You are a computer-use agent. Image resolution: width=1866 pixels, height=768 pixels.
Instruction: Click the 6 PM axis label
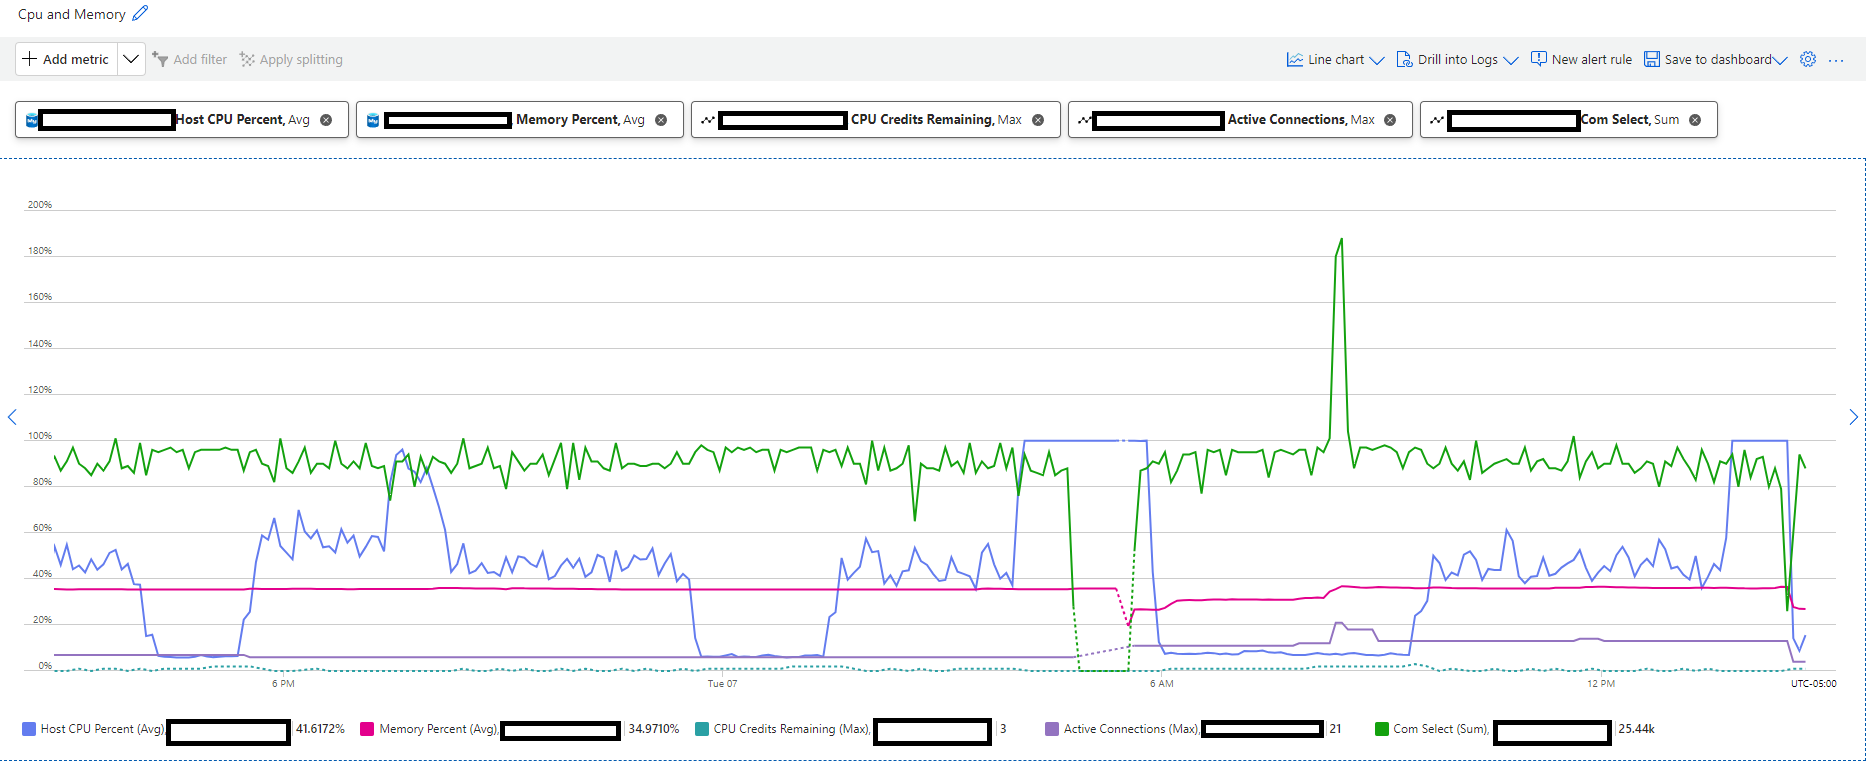283,684
